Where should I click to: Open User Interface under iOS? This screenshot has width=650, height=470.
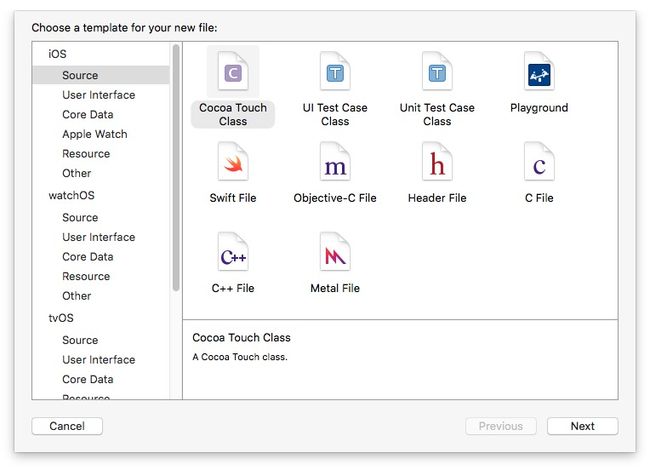99,95
